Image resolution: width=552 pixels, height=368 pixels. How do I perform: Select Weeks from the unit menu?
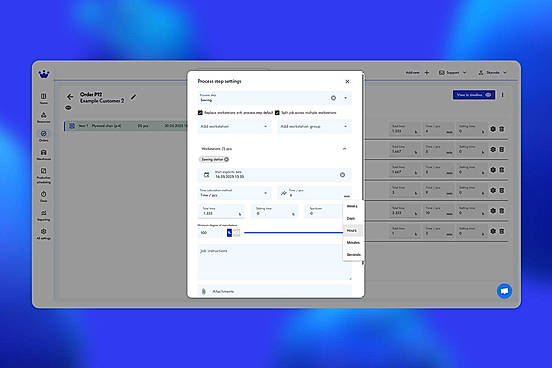352,206
